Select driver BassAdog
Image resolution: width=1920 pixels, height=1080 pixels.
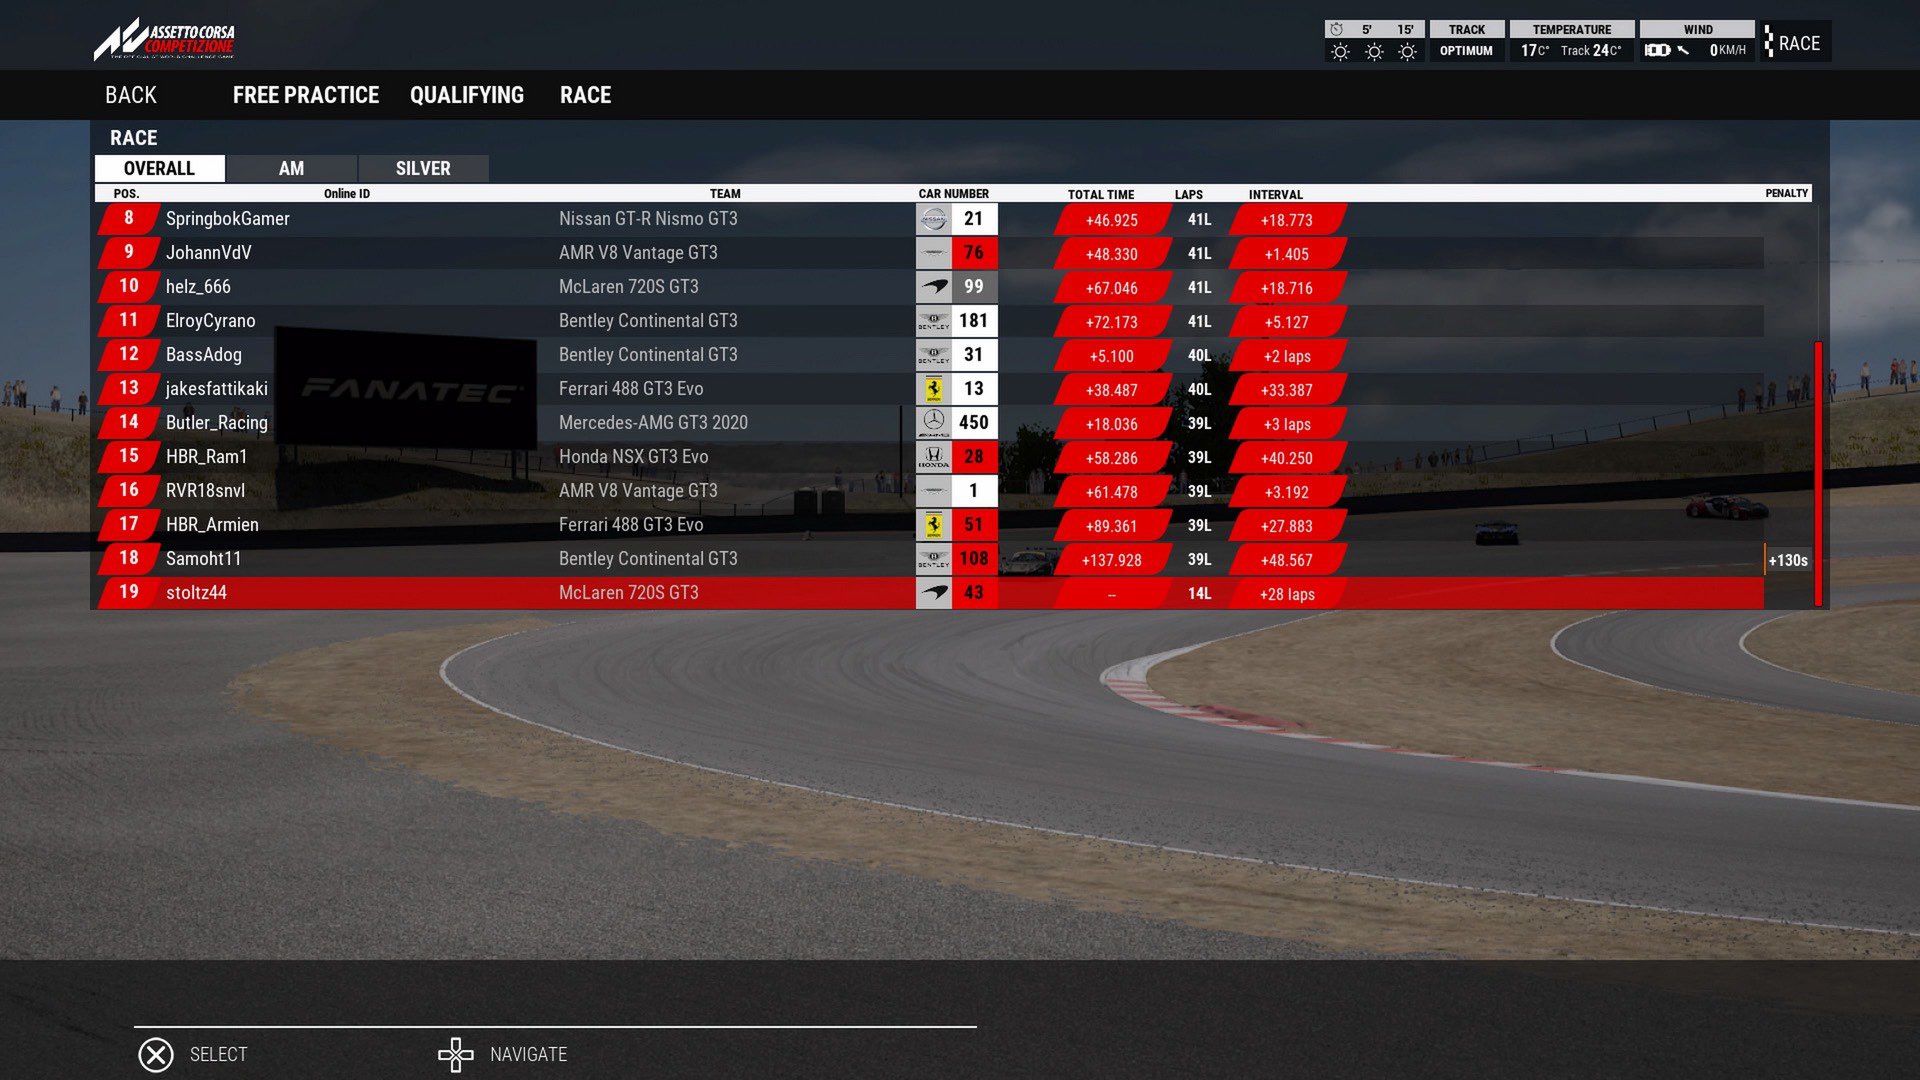(930, 355)
